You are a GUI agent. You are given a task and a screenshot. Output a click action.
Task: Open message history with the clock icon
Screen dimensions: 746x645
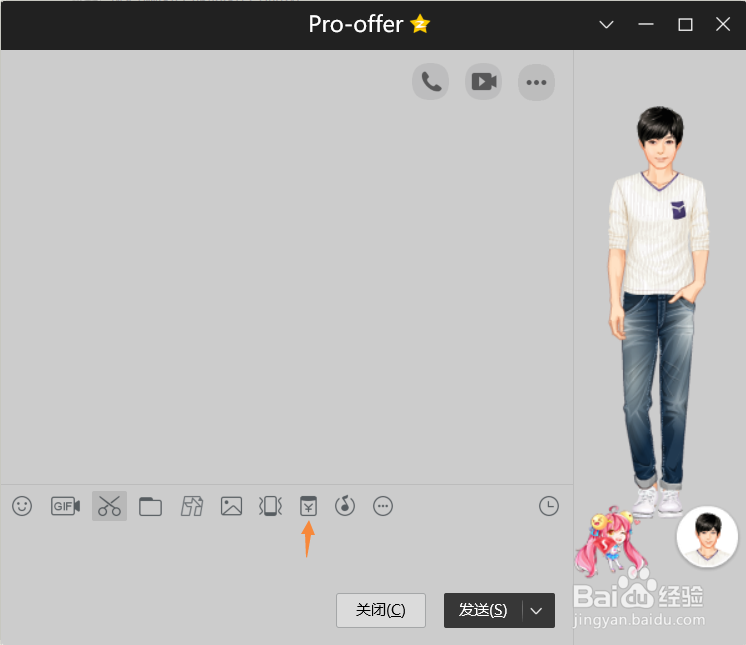tap(549, 506)
